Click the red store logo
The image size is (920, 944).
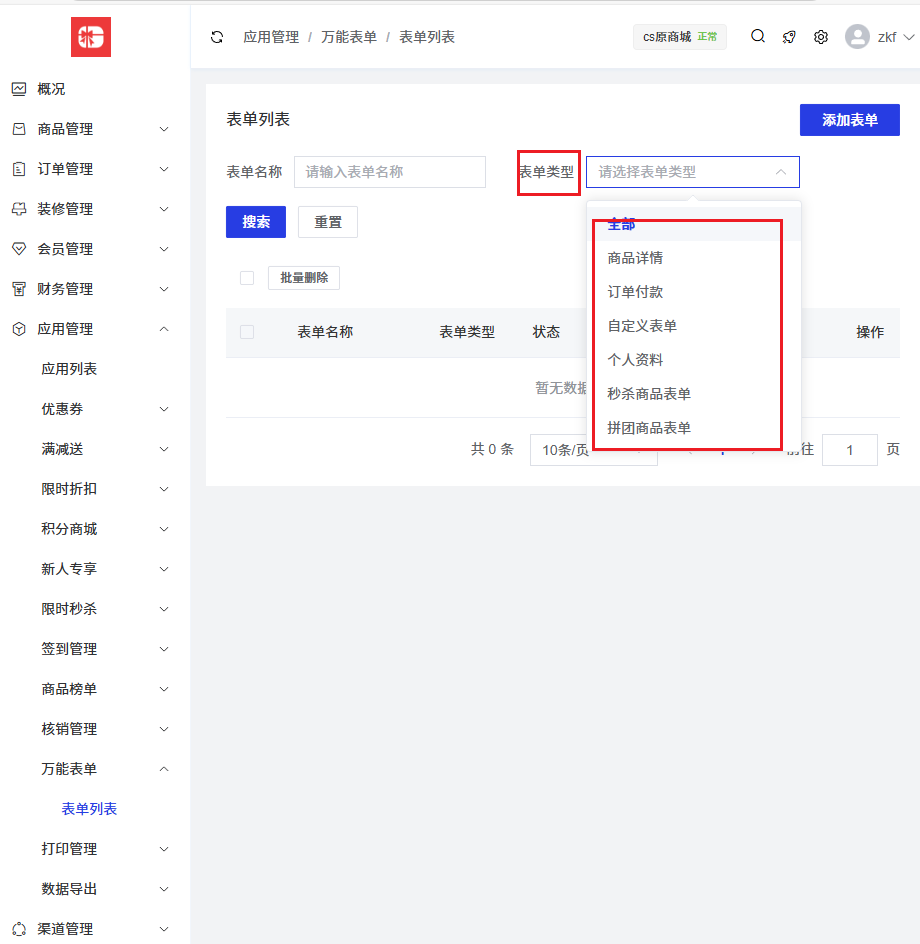click(x=91, y=37)
